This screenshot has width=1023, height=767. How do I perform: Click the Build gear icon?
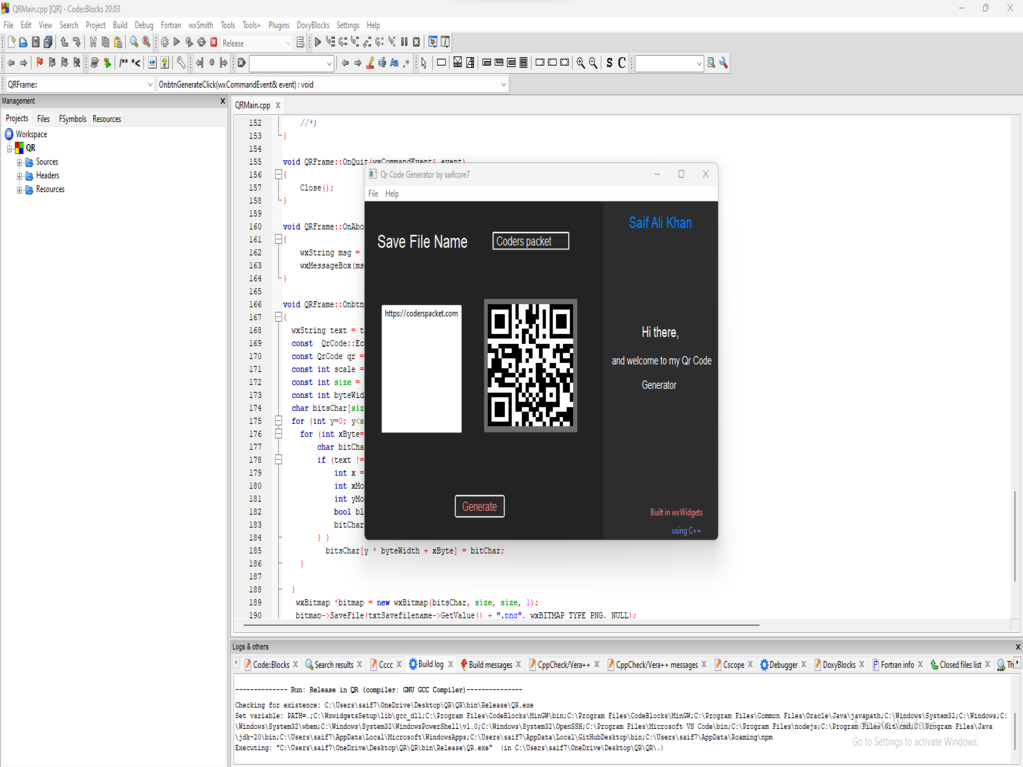[164, 42]
